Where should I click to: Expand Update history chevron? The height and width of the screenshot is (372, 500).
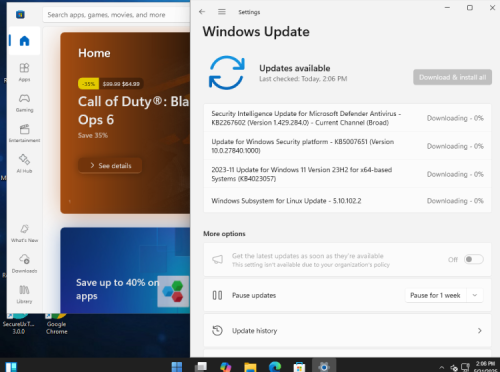click(x=479, y=330)
